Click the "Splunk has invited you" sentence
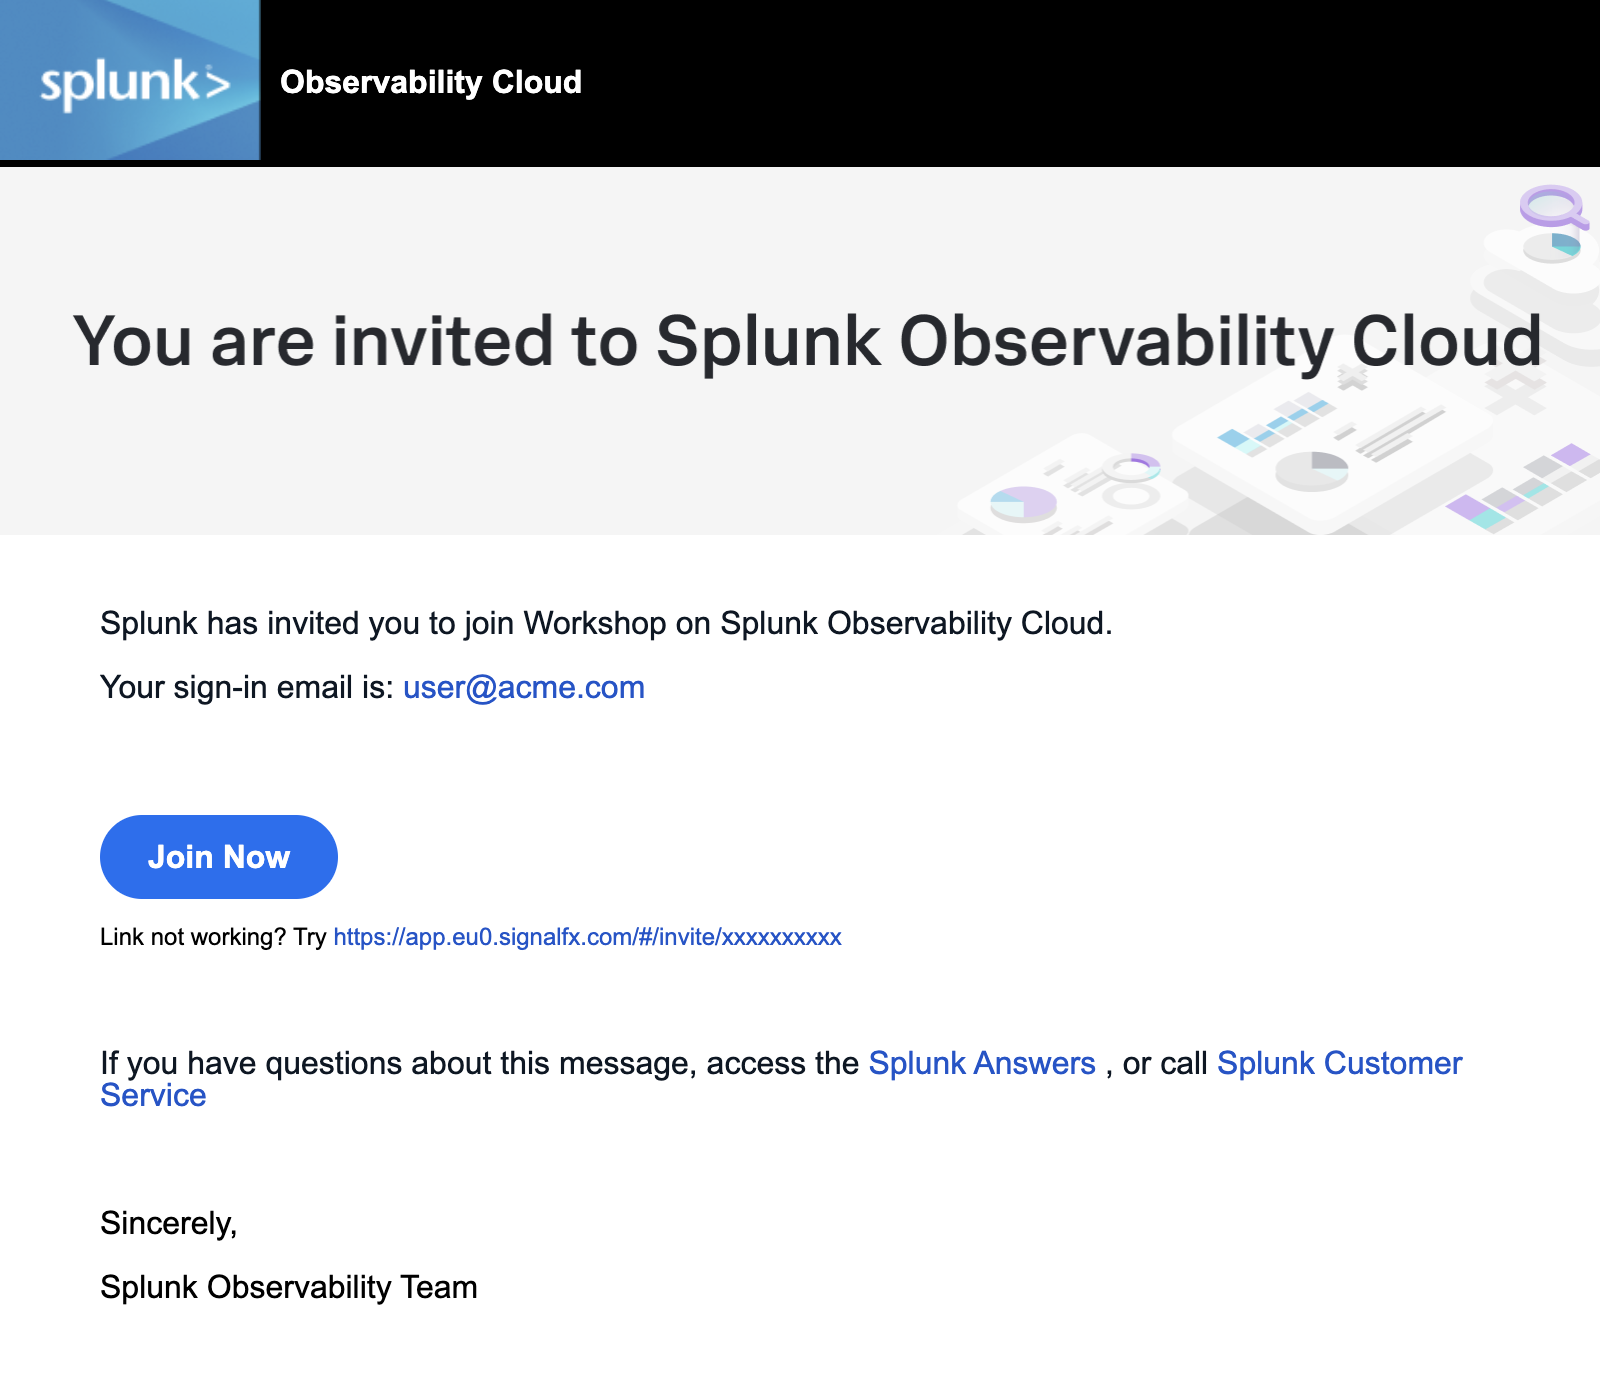This screenshot has height=1374, width=1600. tap(606, 623)
